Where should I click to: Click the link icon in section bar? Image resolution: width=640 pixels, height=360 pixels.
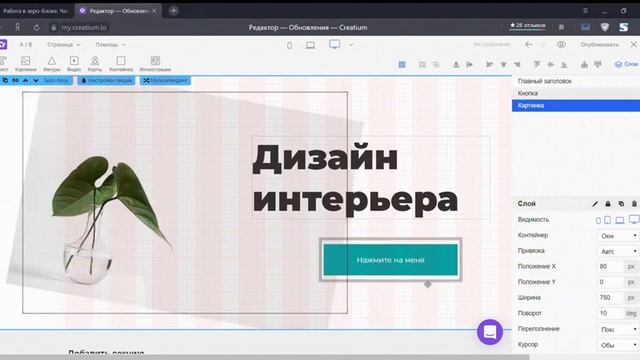tap(15, 80)
